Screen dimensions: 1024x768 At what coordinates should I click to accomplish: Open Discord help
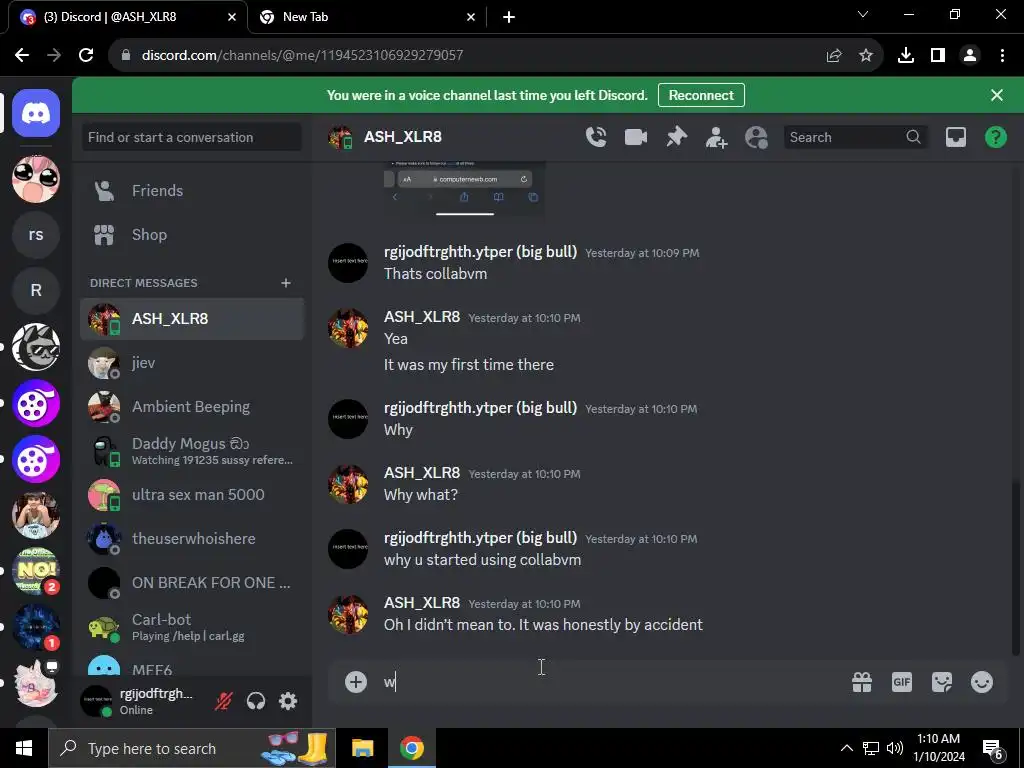pos(995,137)
